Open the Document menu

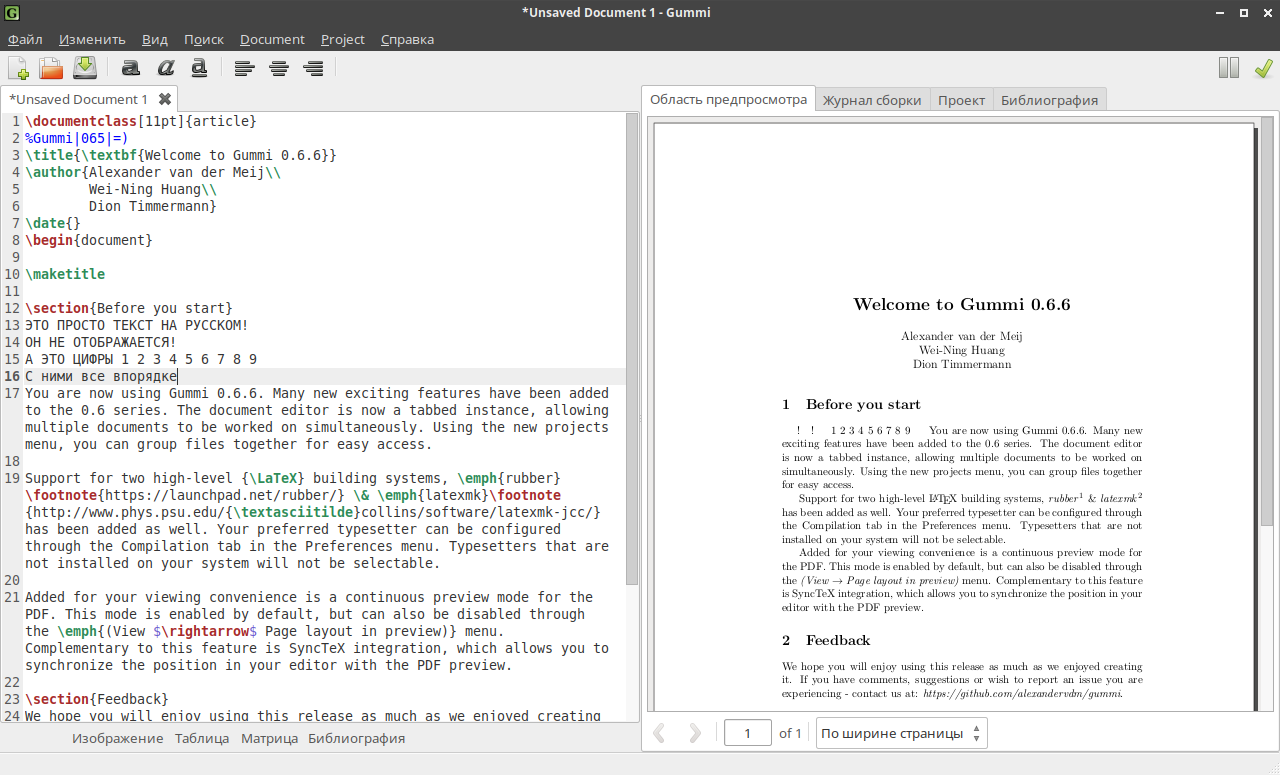272,39
